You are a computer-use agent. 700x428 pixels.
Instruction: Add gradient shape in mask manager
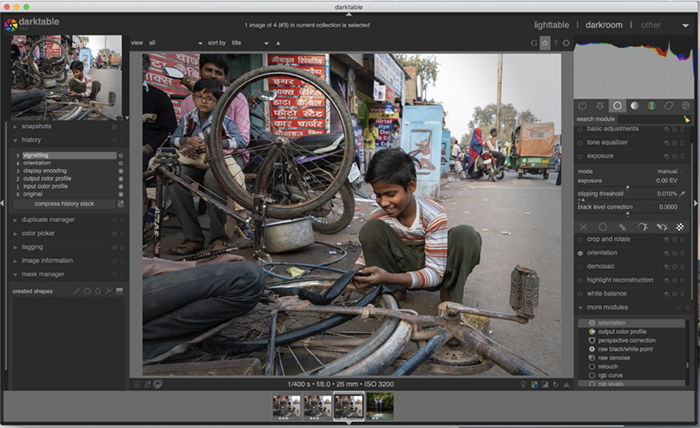pyautogui.click(x=119, y=291)
